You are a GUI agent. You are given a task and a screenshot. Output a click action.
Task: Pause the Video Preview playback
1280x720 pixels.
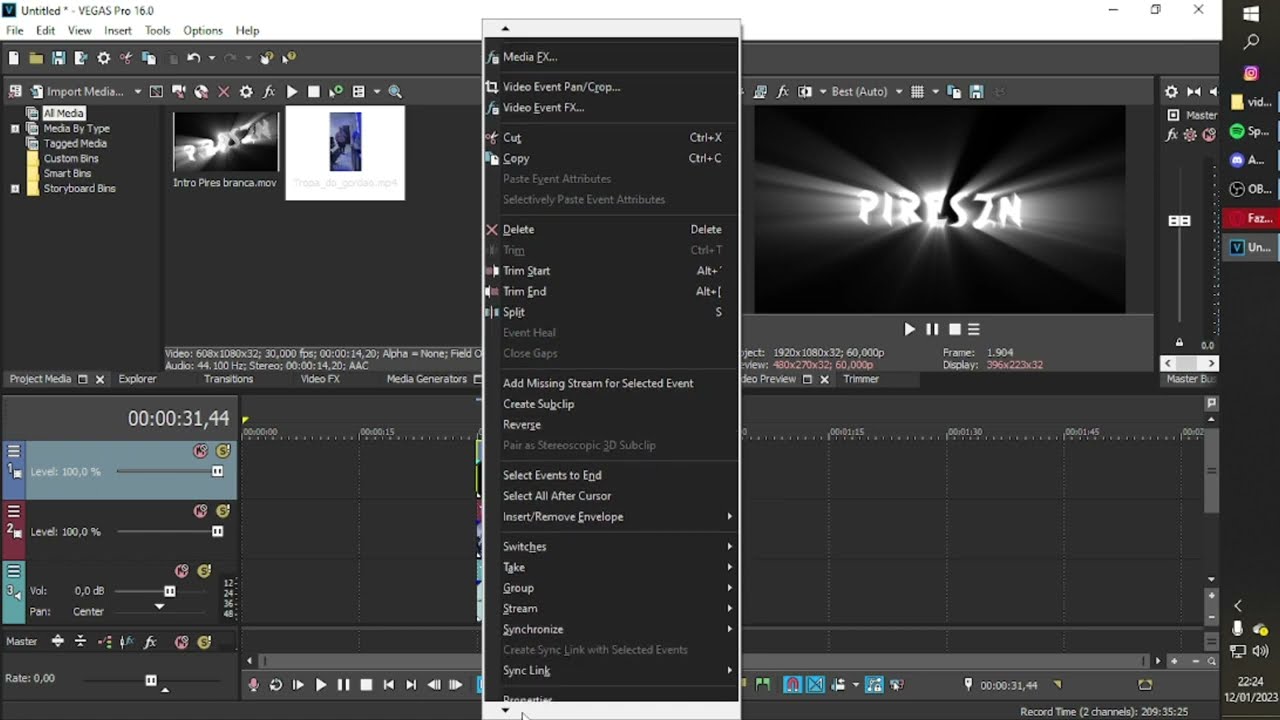(932, 329)
